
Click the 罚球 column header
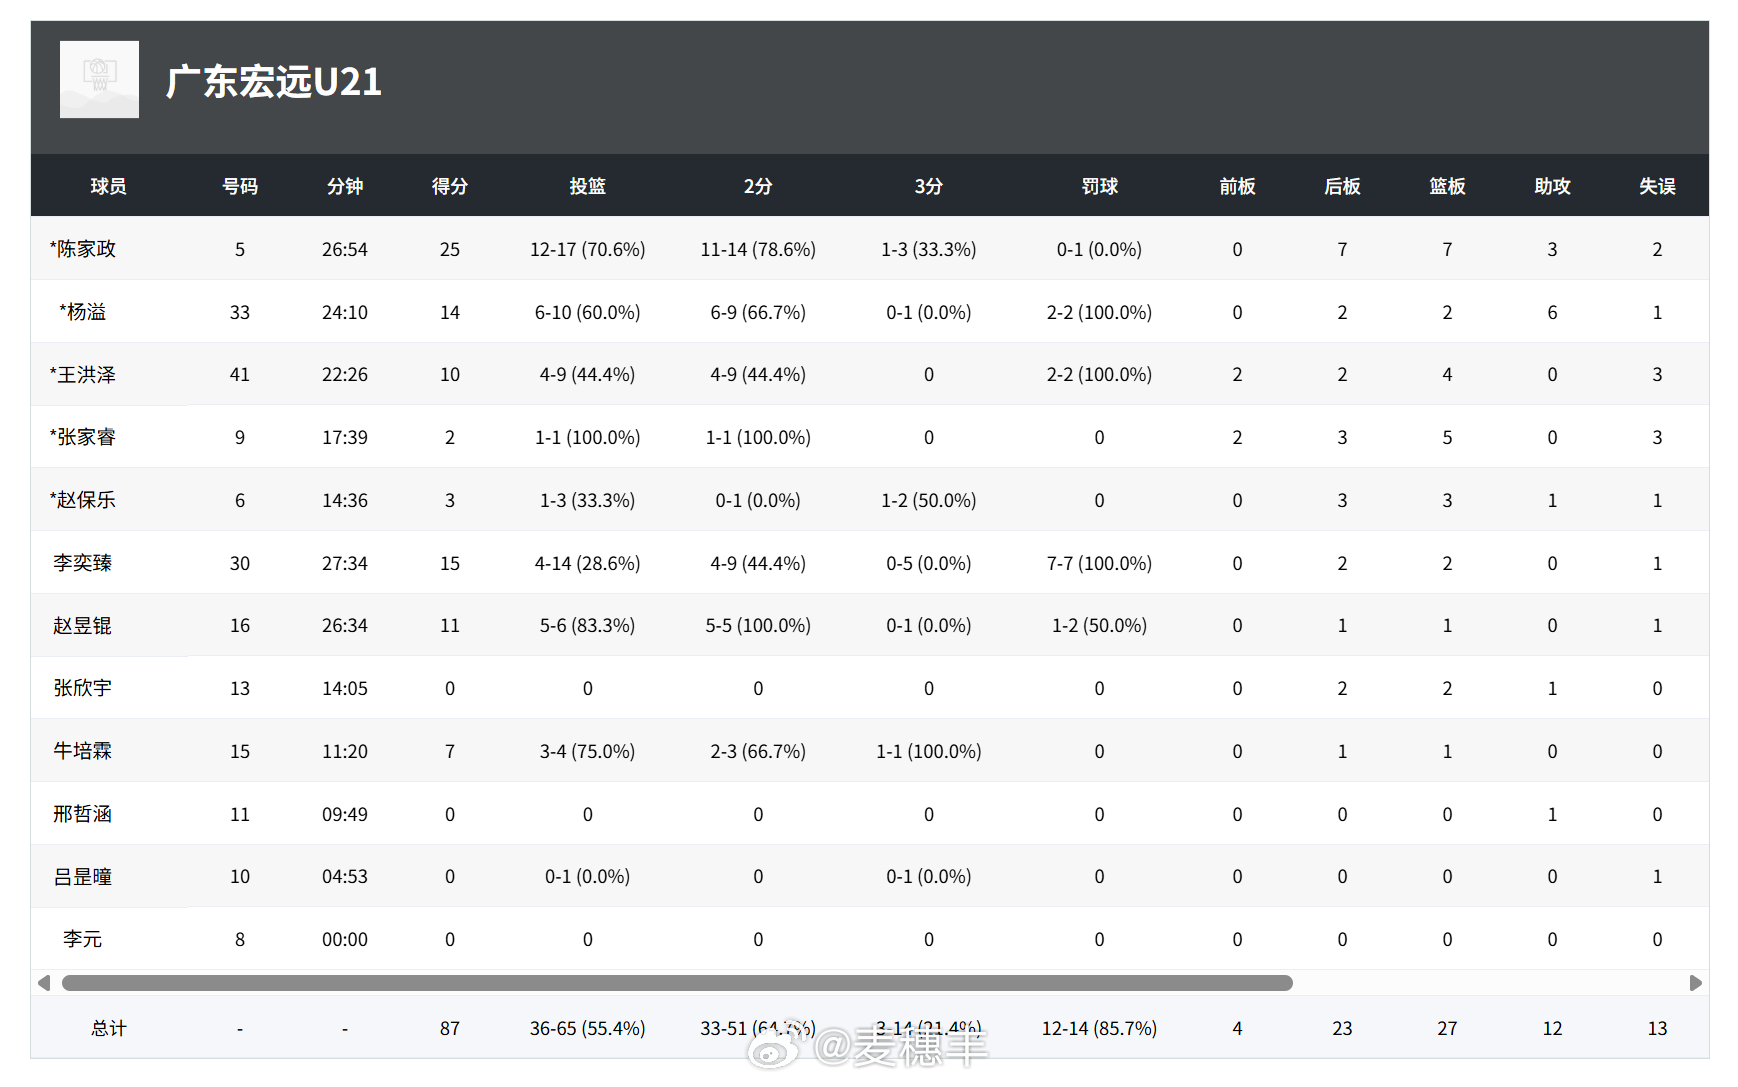click(1100, 186)
